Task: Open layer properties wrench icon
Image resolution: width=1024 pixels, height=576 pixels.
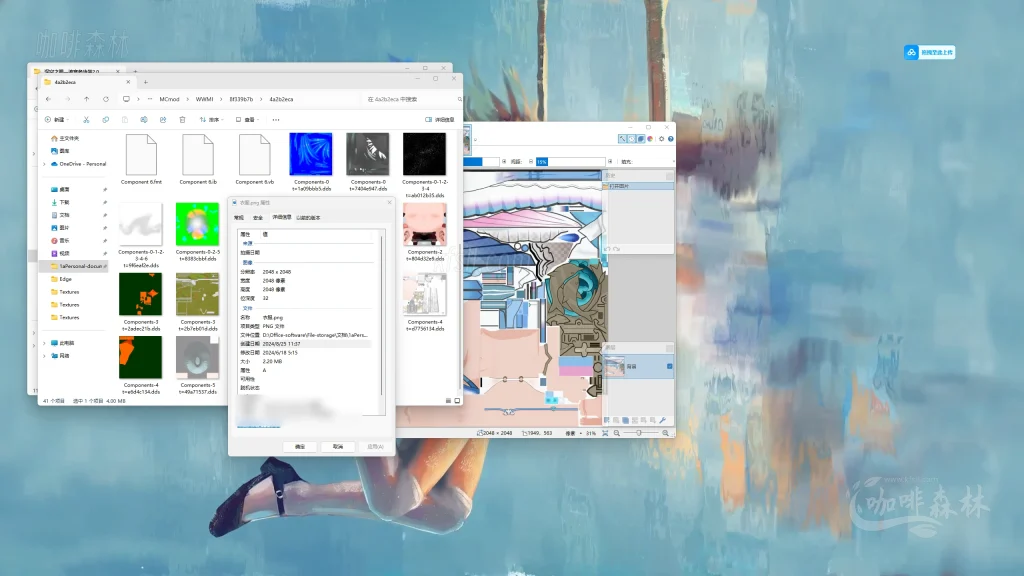Action: tap(662, 420)
